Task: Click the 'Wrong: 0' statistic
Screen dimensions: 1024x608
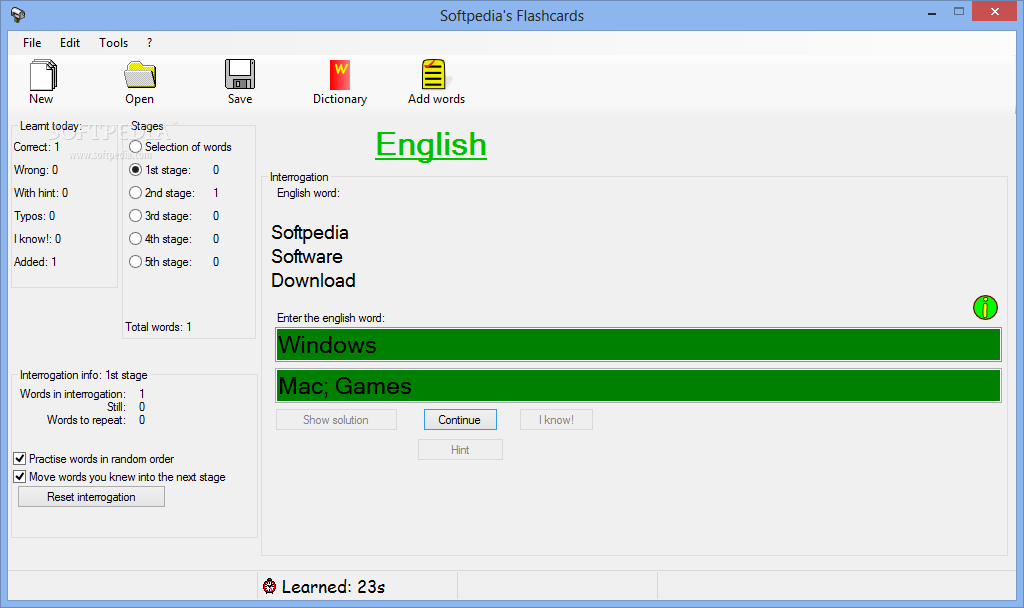Action: click(36, 170)
